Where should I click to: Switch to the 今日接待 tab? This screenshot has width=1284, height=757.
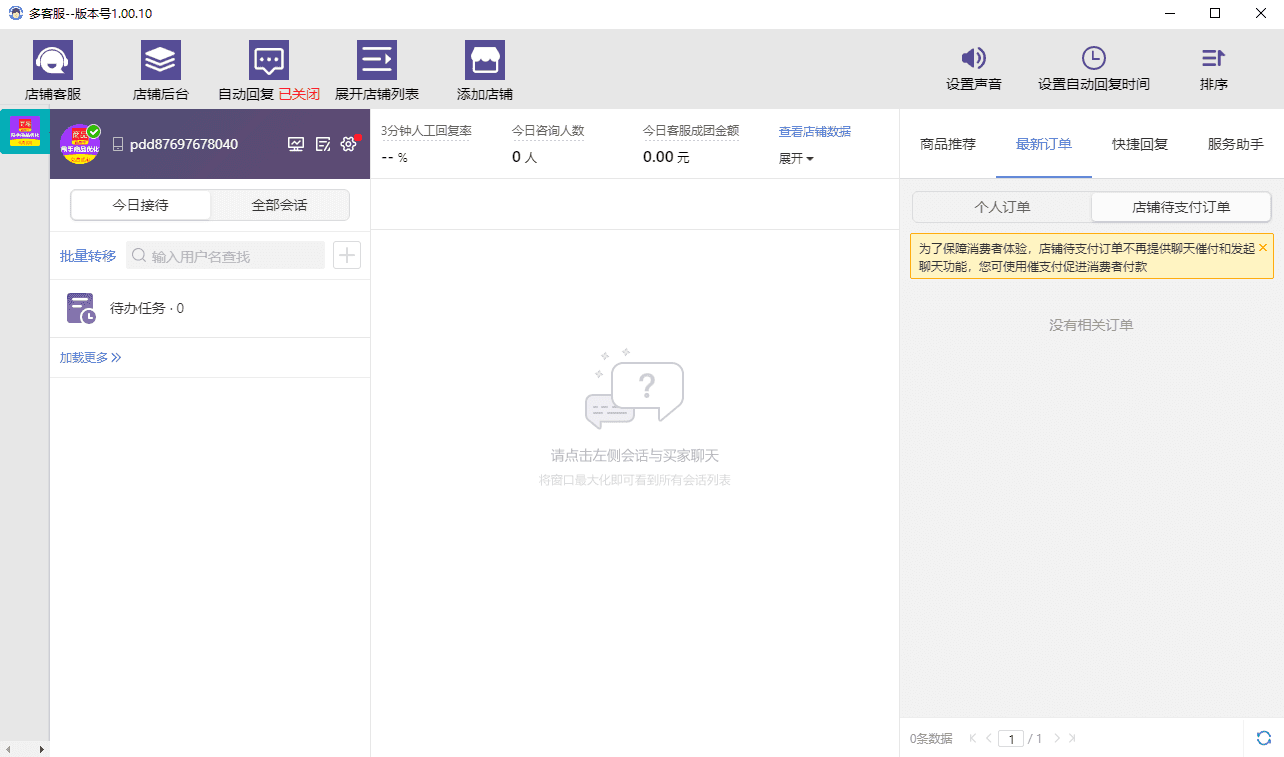coord(140,205)
